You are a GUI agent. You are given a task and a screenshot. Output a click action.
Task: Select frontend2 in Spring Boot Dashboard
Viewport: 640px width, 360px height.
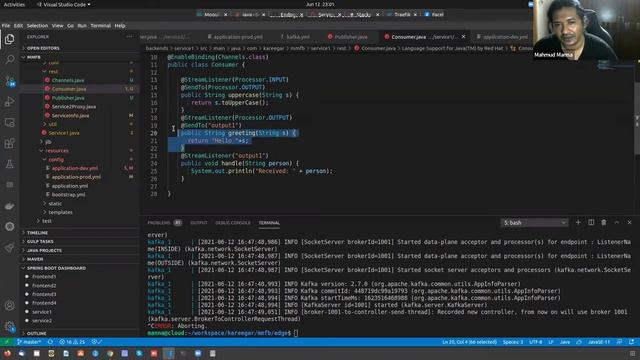(44, 286)
